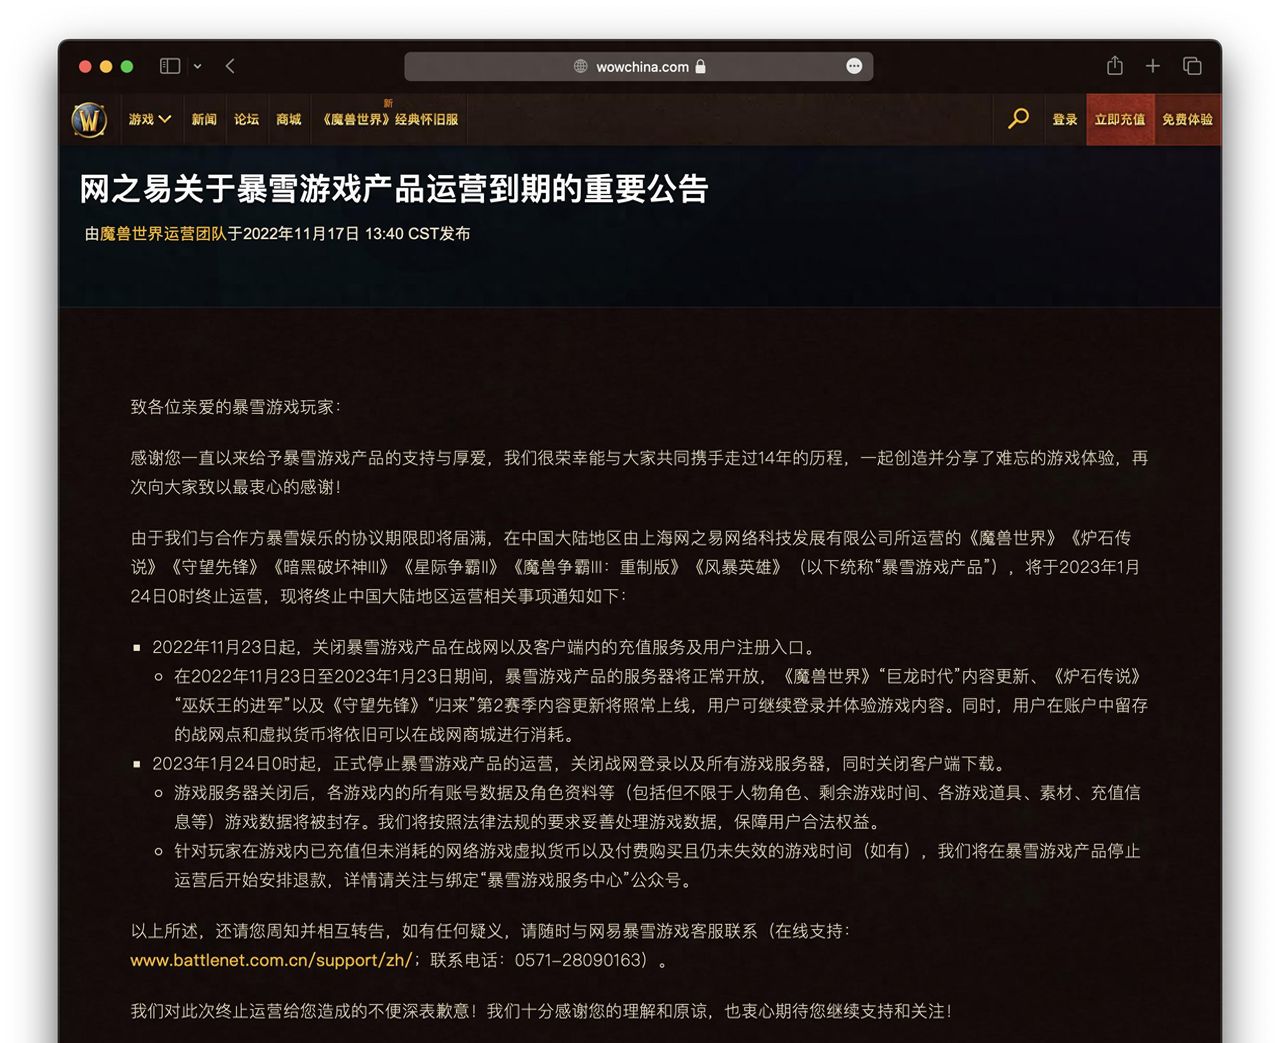This screenshot has height=1043, width=1280.
Task: Open a new tab with the plus icon
Action: click(1152, 66)
